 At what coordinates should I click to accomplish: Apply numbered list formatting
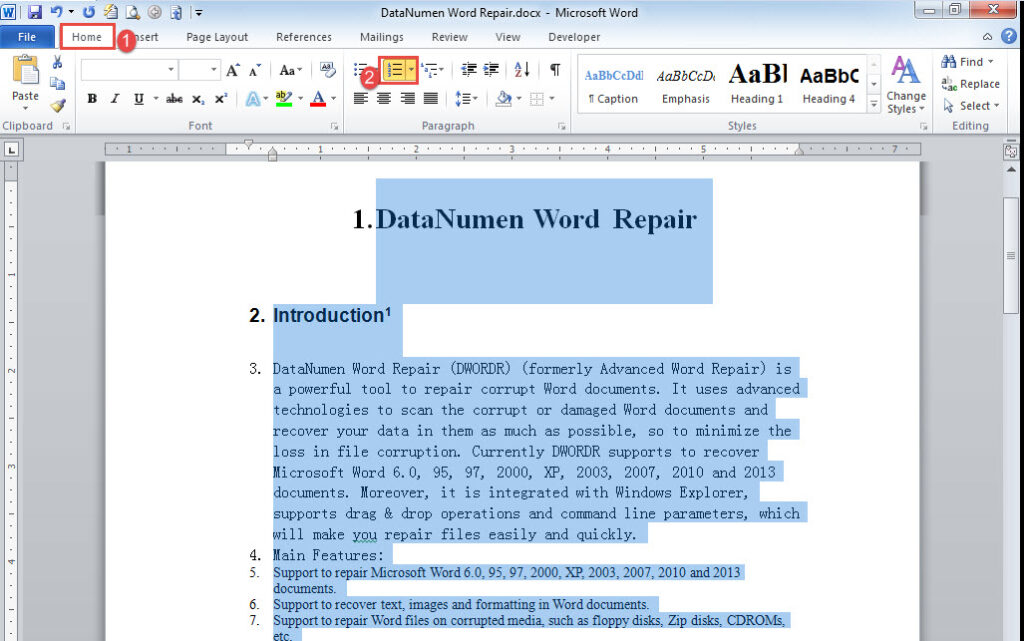(x=396, y=68)
